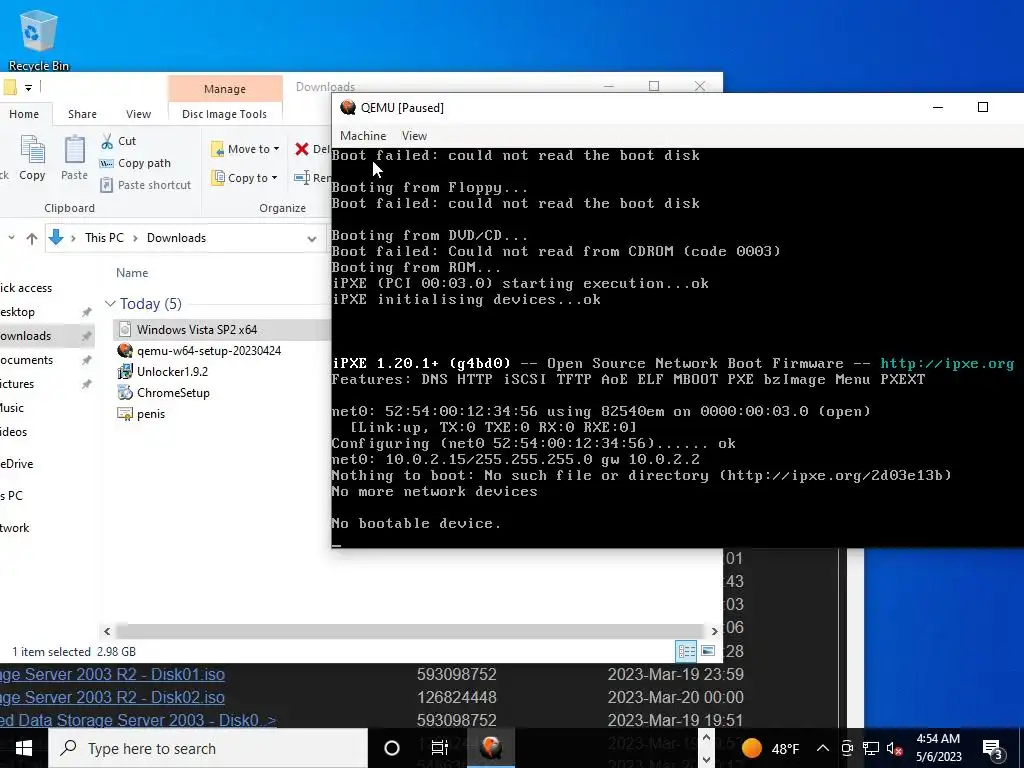Open the Move to dropdown
Viewport: 1024px width, 768px height.
click(246, 149)
